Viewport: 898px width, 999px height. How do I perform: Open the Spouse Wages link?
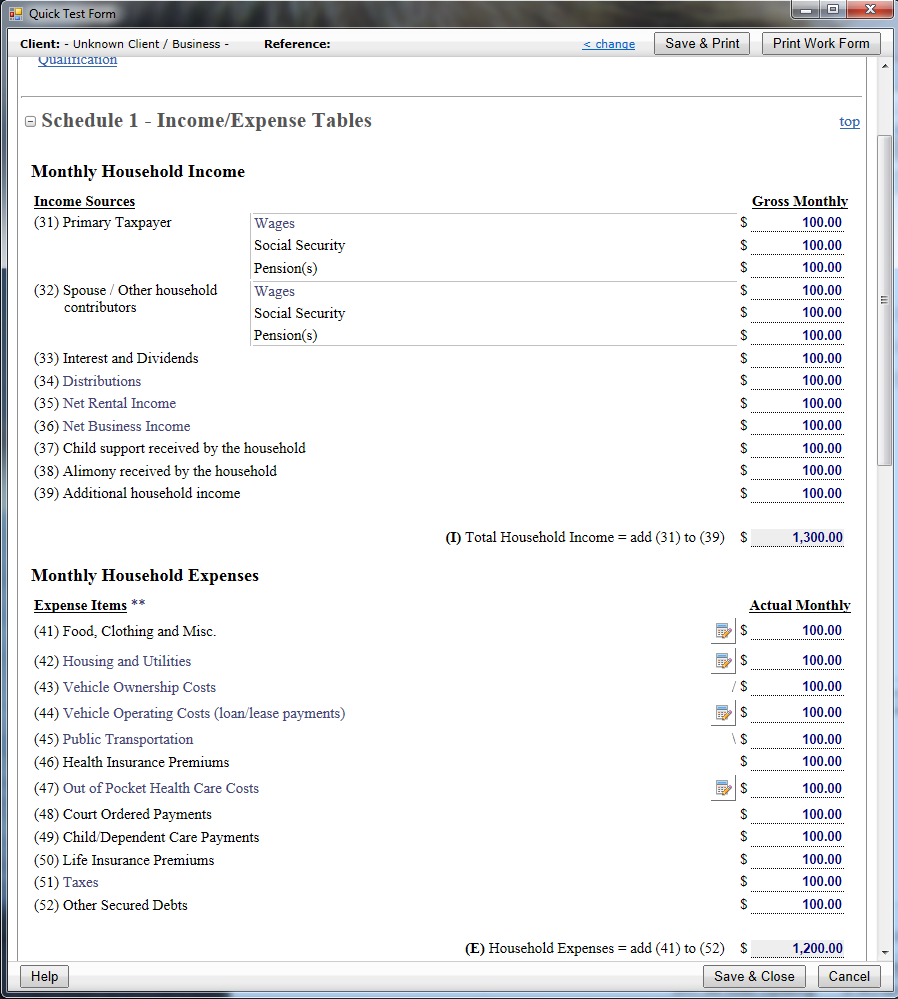(x=275, y=291)
